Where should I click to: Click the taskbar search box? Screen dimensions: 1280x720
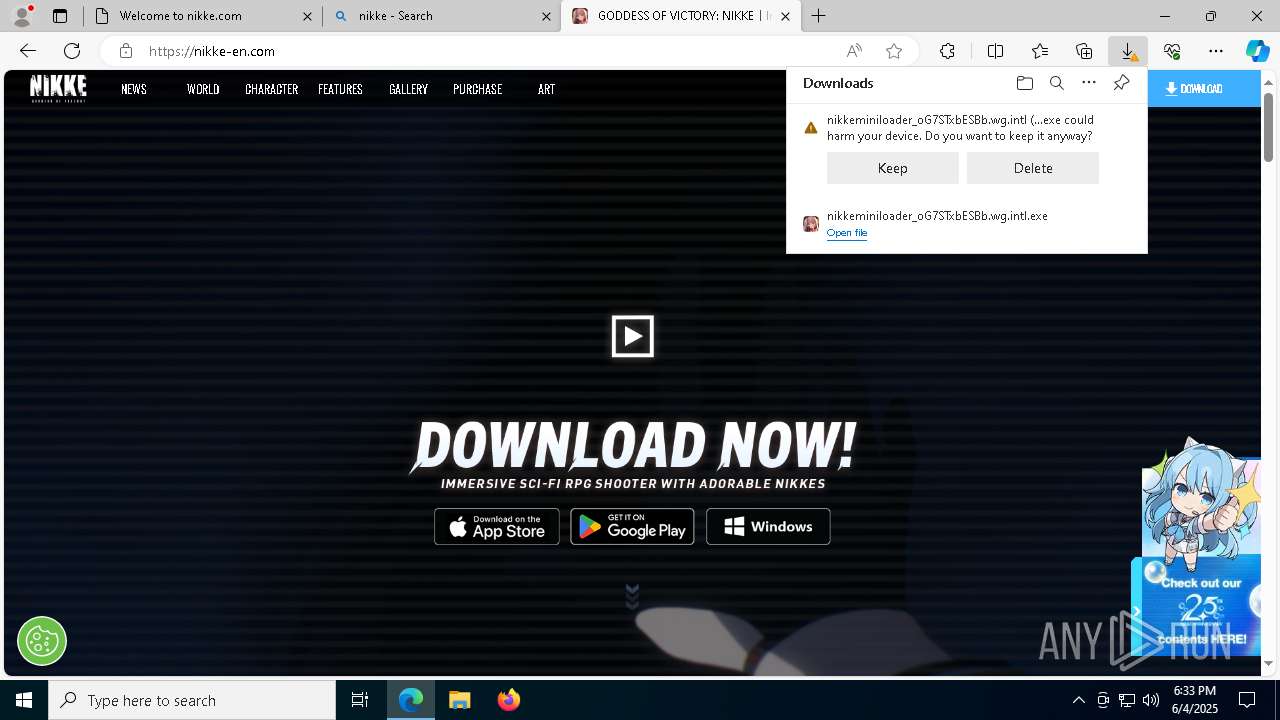192,700
